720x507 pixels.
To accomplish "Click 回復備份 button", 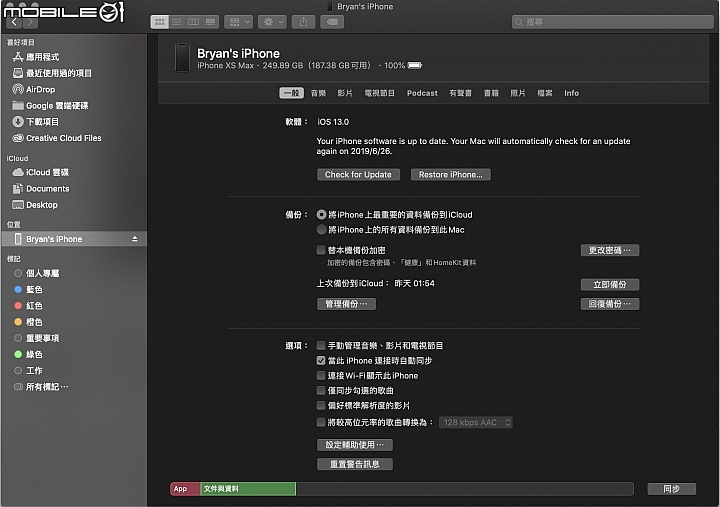I will [610, 304].
